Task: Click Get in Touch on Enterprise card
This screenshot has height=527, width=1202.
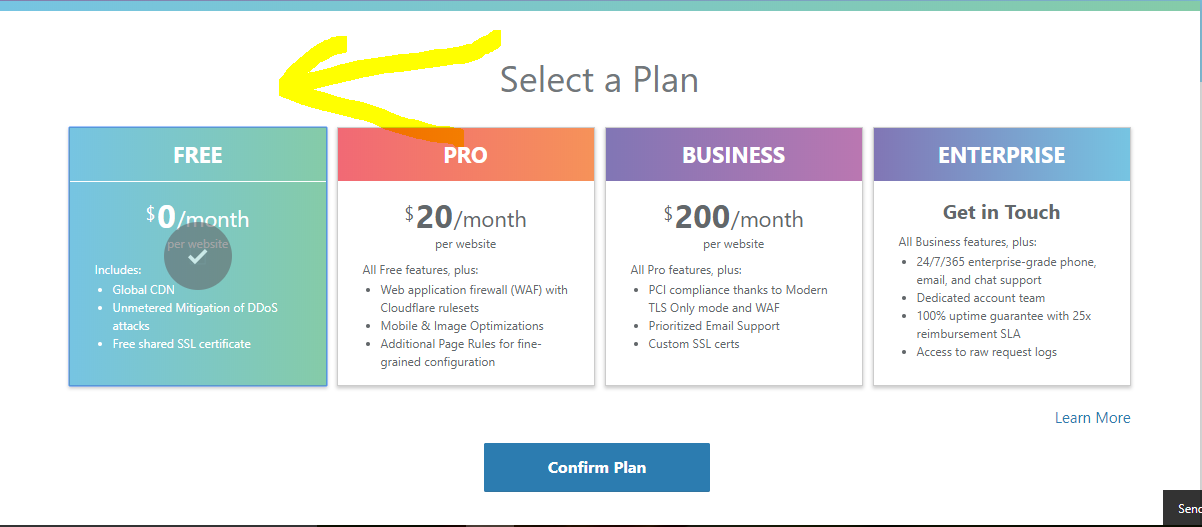Action: (1001, 212)
